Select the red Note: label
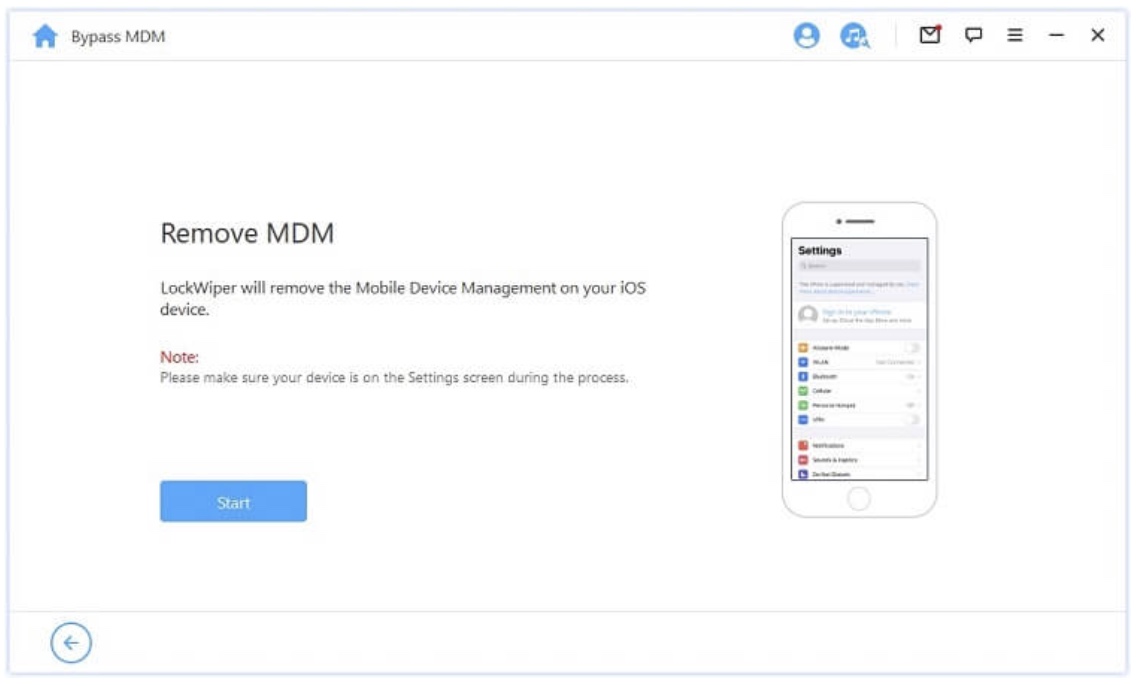The height and width of the screenshot is (686, 1136). (x=179, y=357)
